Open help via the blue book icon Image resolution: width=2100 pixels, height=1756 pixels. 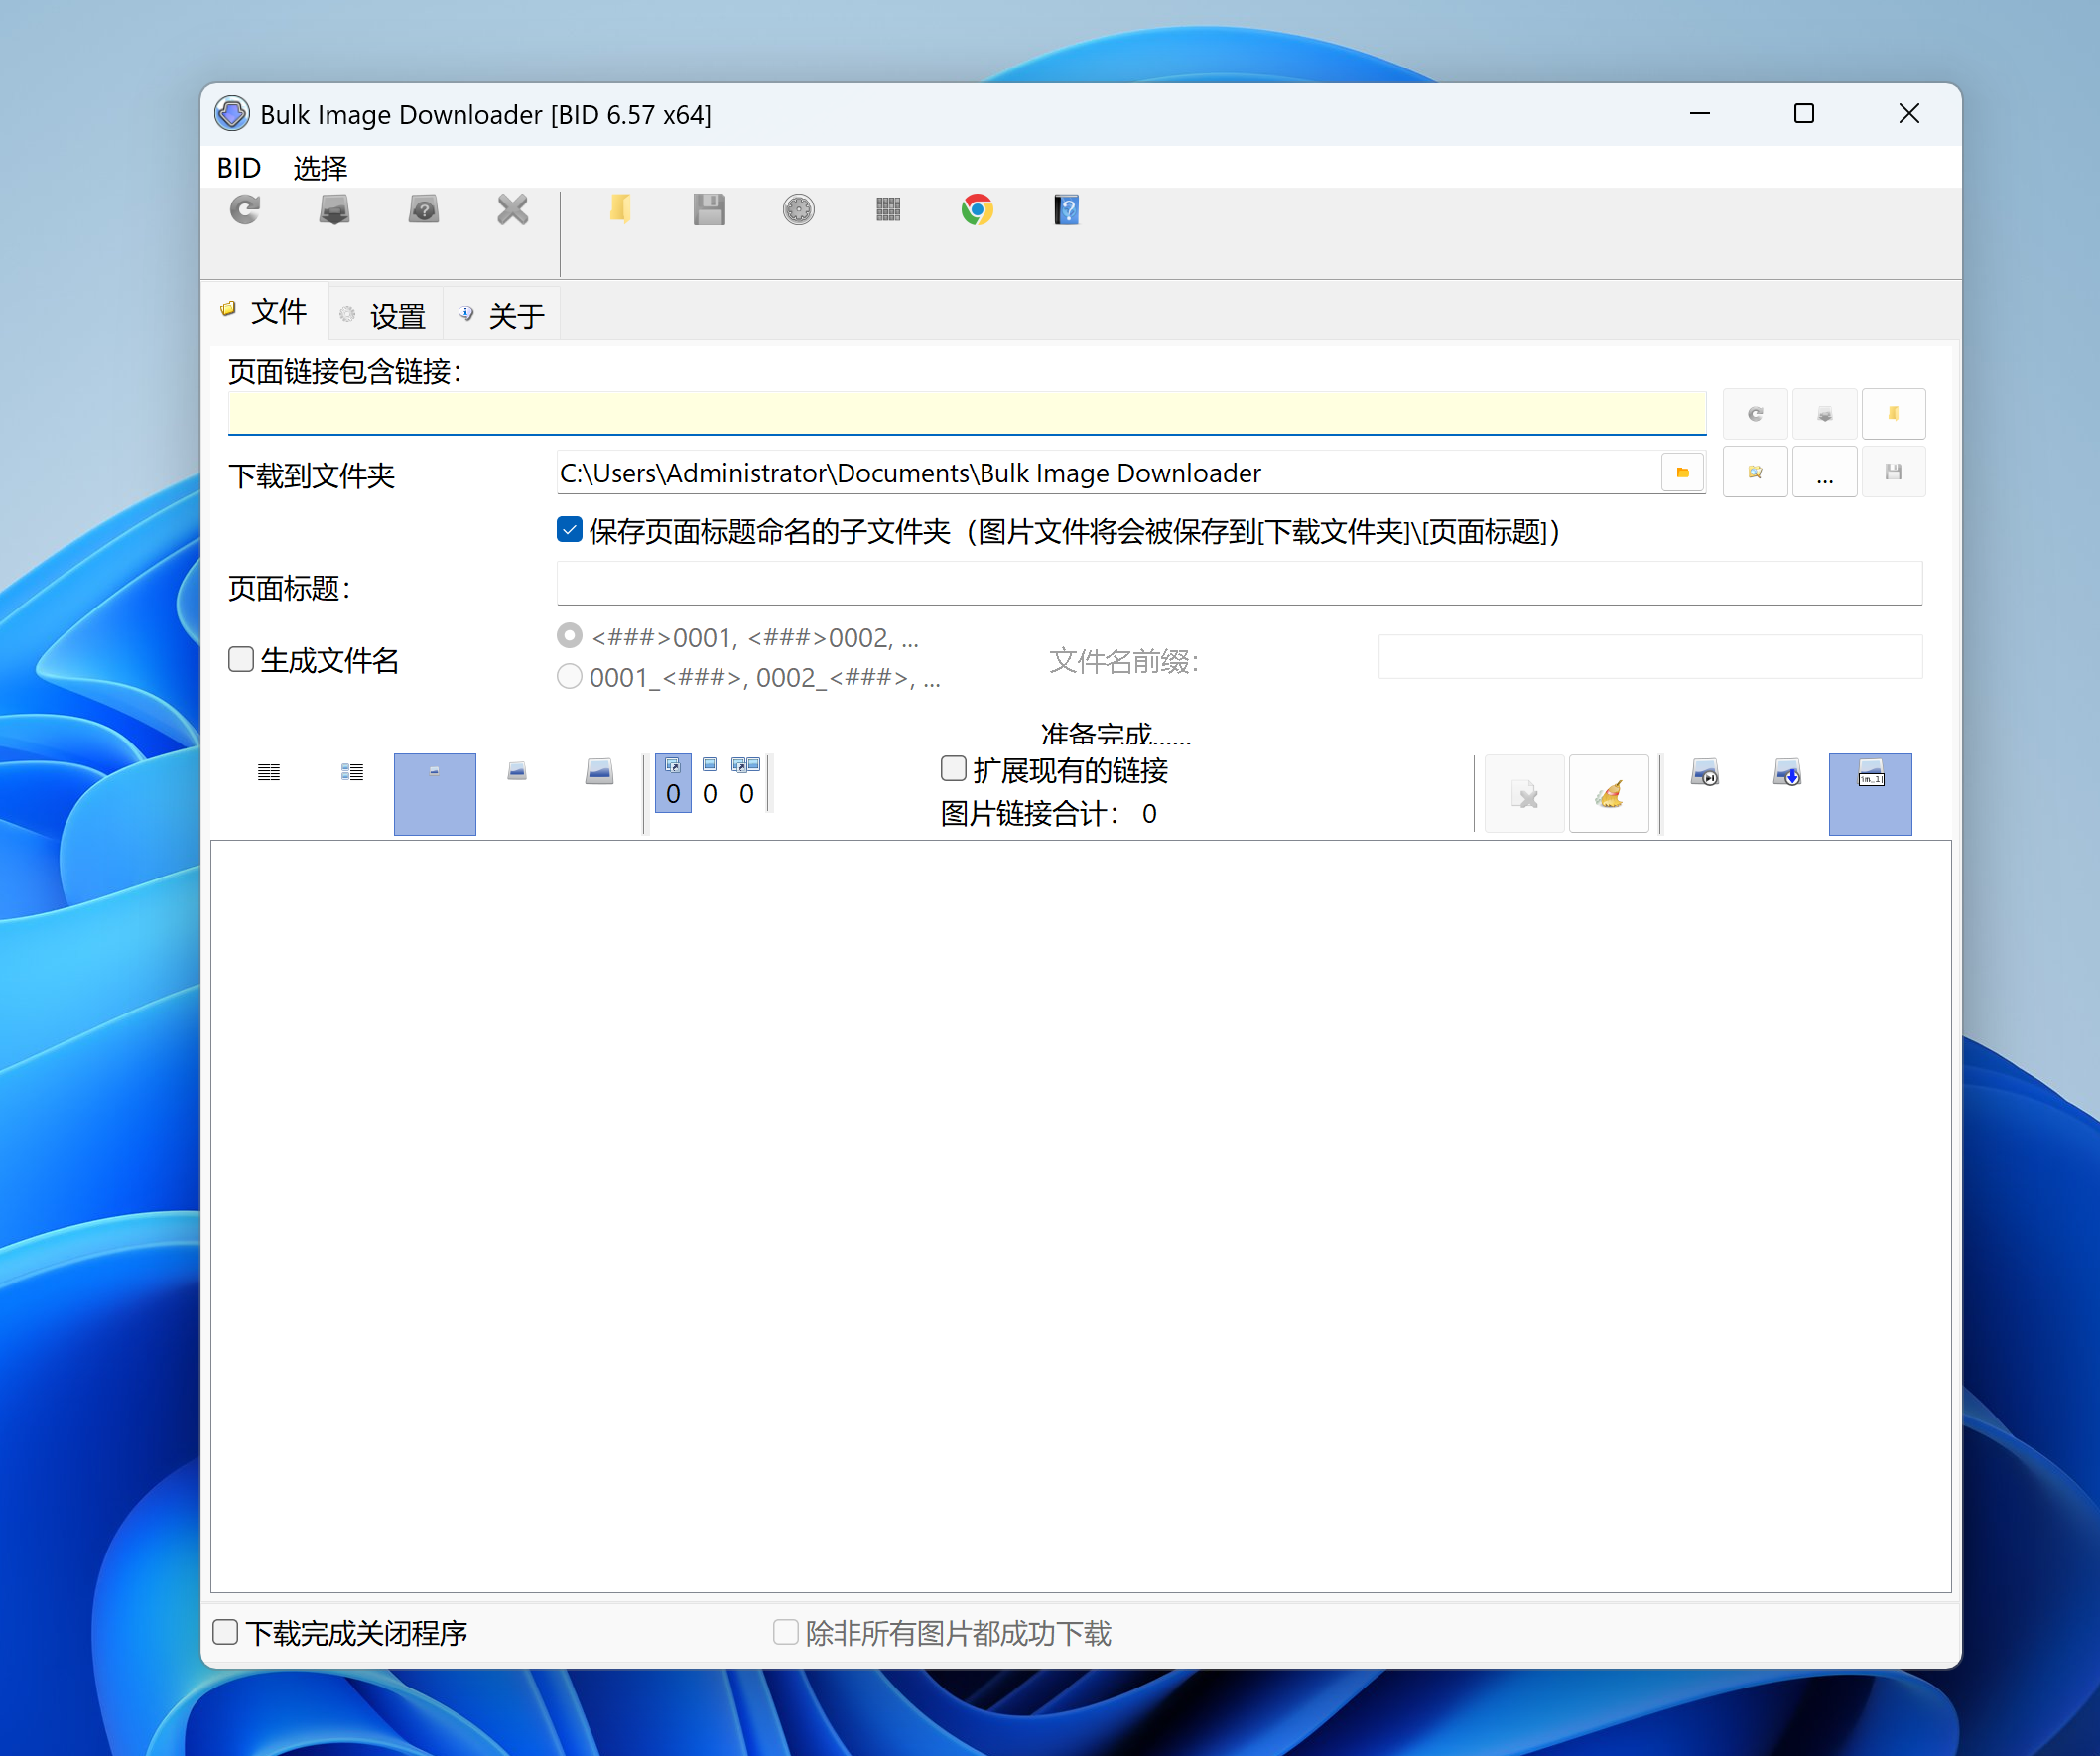pos(1067,210)
